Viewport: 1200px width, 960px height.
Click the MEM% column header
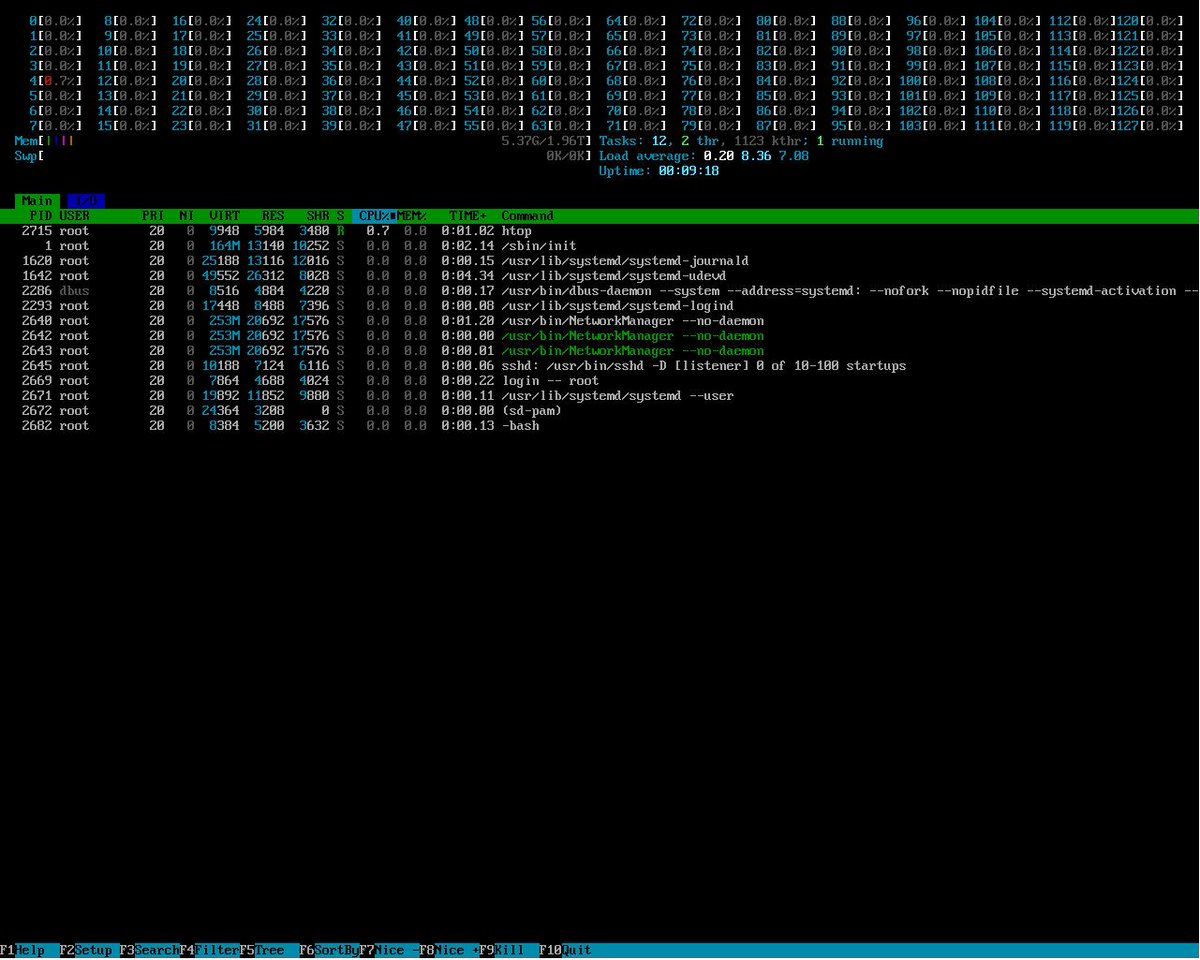(412, 216)
